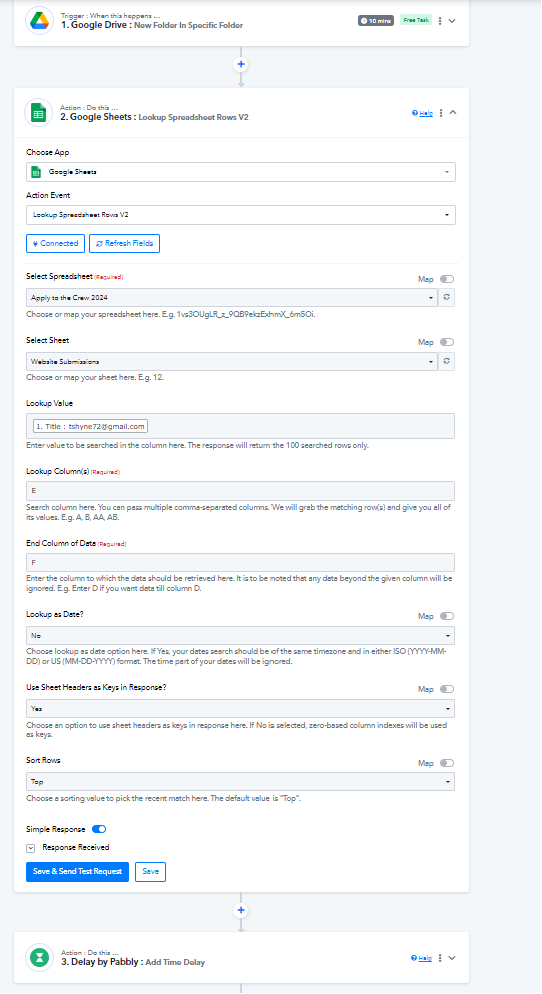Add step with plus below Google Drive
The image size is (542, 994).
[x=241, y=64]
